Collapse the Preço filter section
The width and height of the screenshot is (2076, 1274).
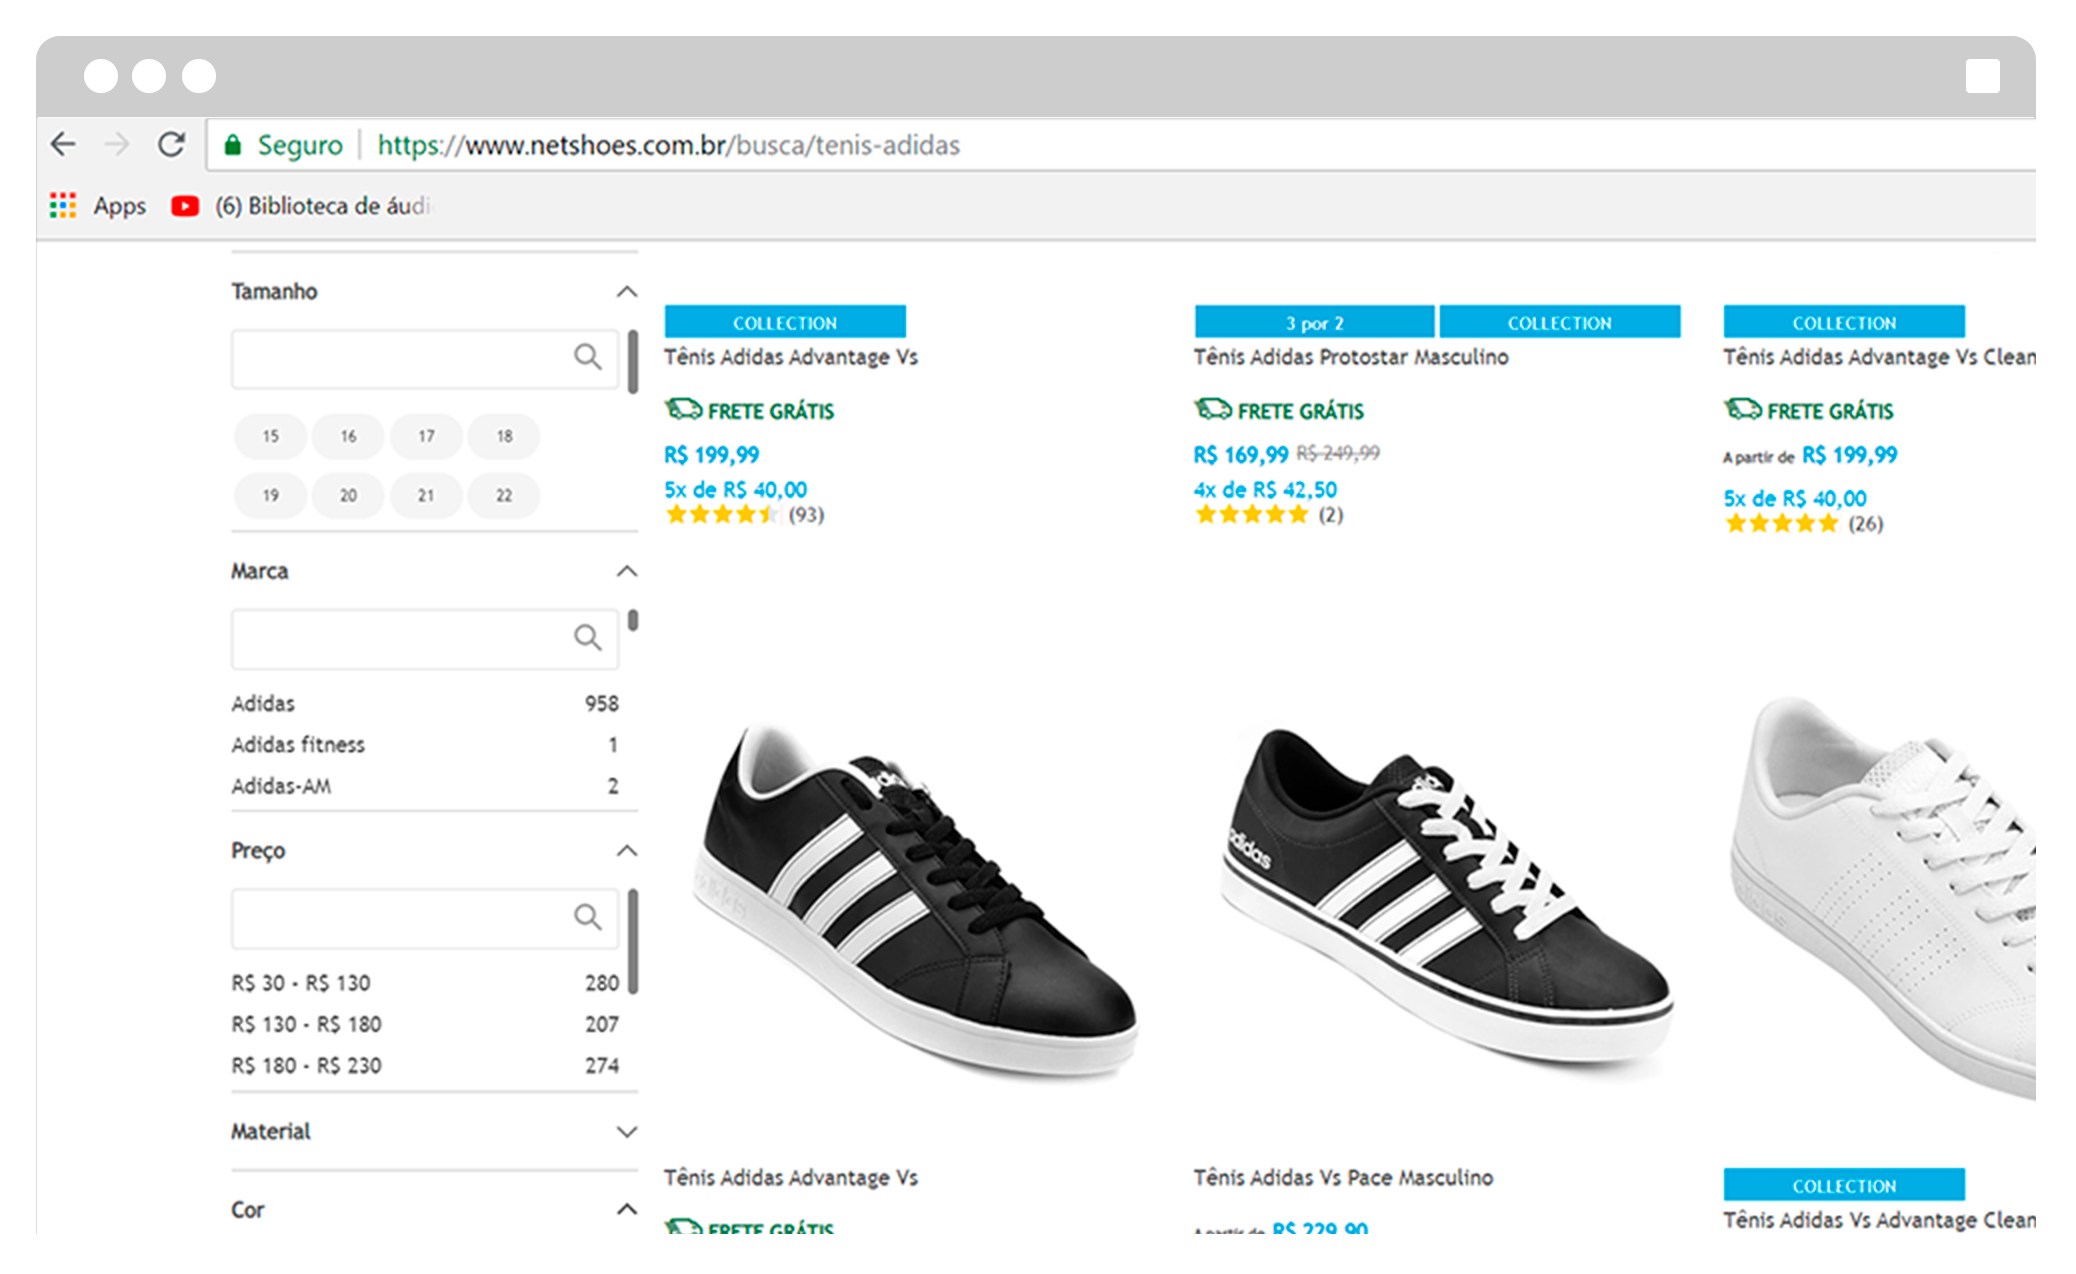[627, 852]
